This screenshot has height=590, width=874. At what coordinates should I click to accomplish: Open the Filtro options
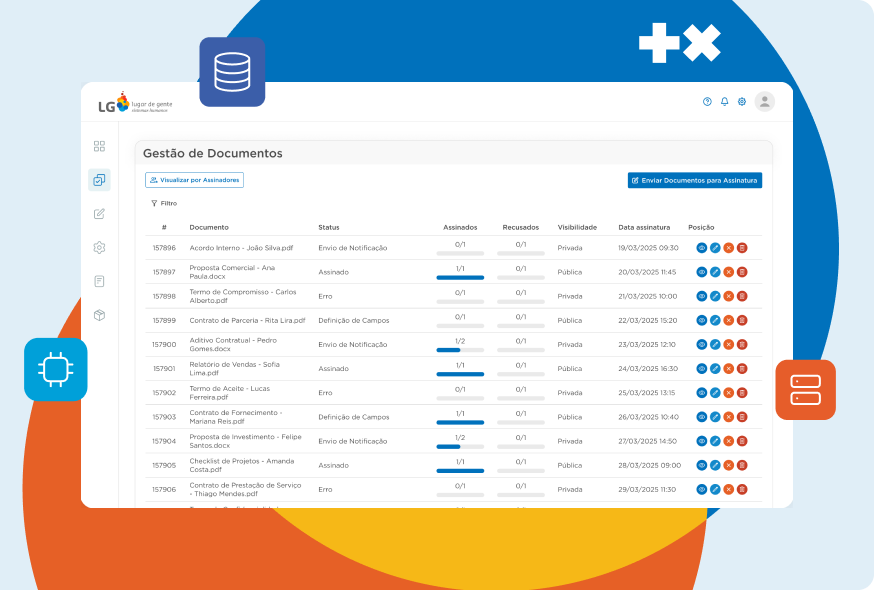pyautogui.click(x=163, y=203)
